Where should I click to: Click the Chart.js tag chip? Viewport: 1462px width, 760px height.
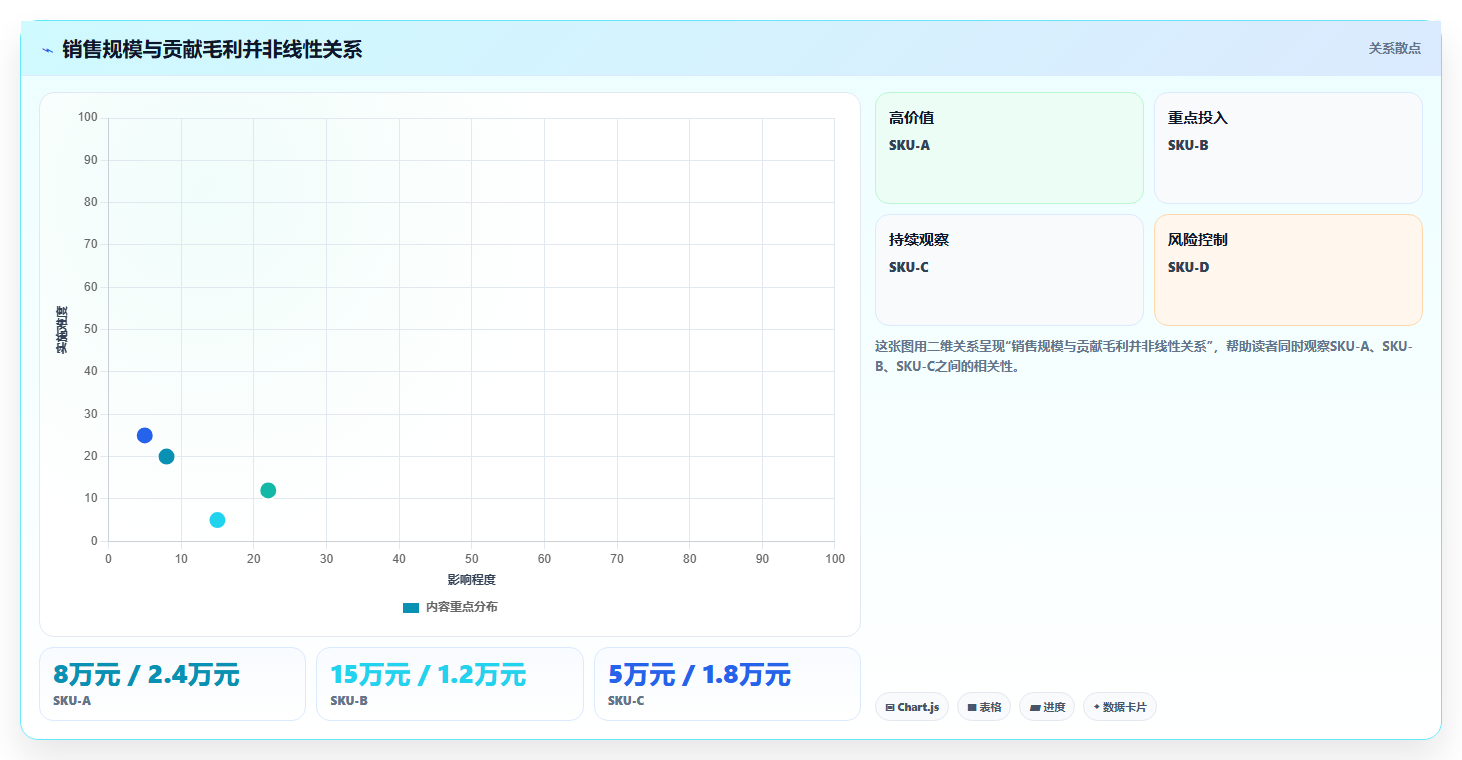(911, 707)
